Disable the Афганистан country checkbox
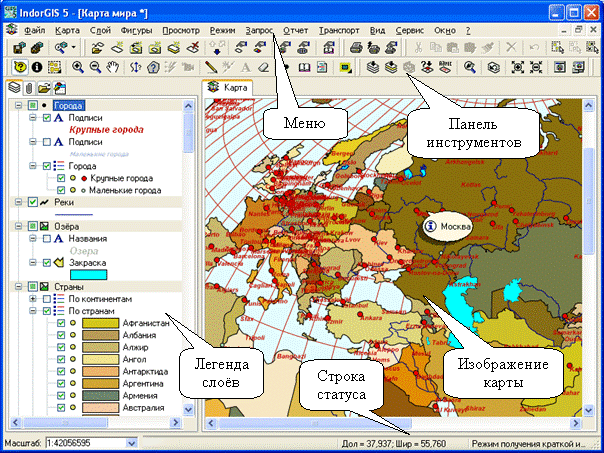Image resolution: width=604 pixels, height=453 pixels. point(61,324)
